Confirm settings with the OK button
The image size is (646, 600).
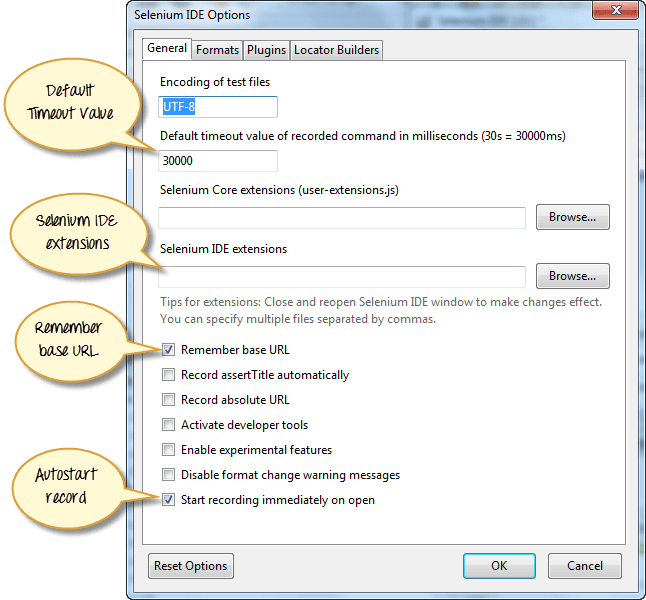coord(499,566)
